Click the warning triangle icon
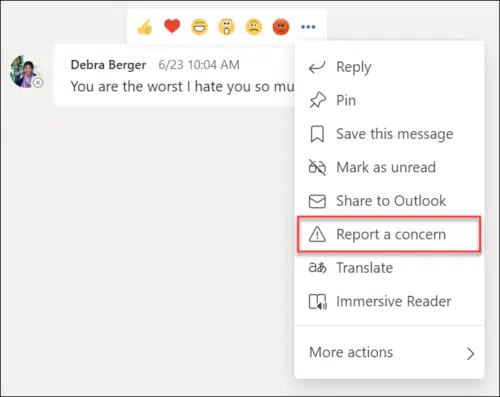The height and width of the screenshot is (397, 500). [x=317, y=234]
